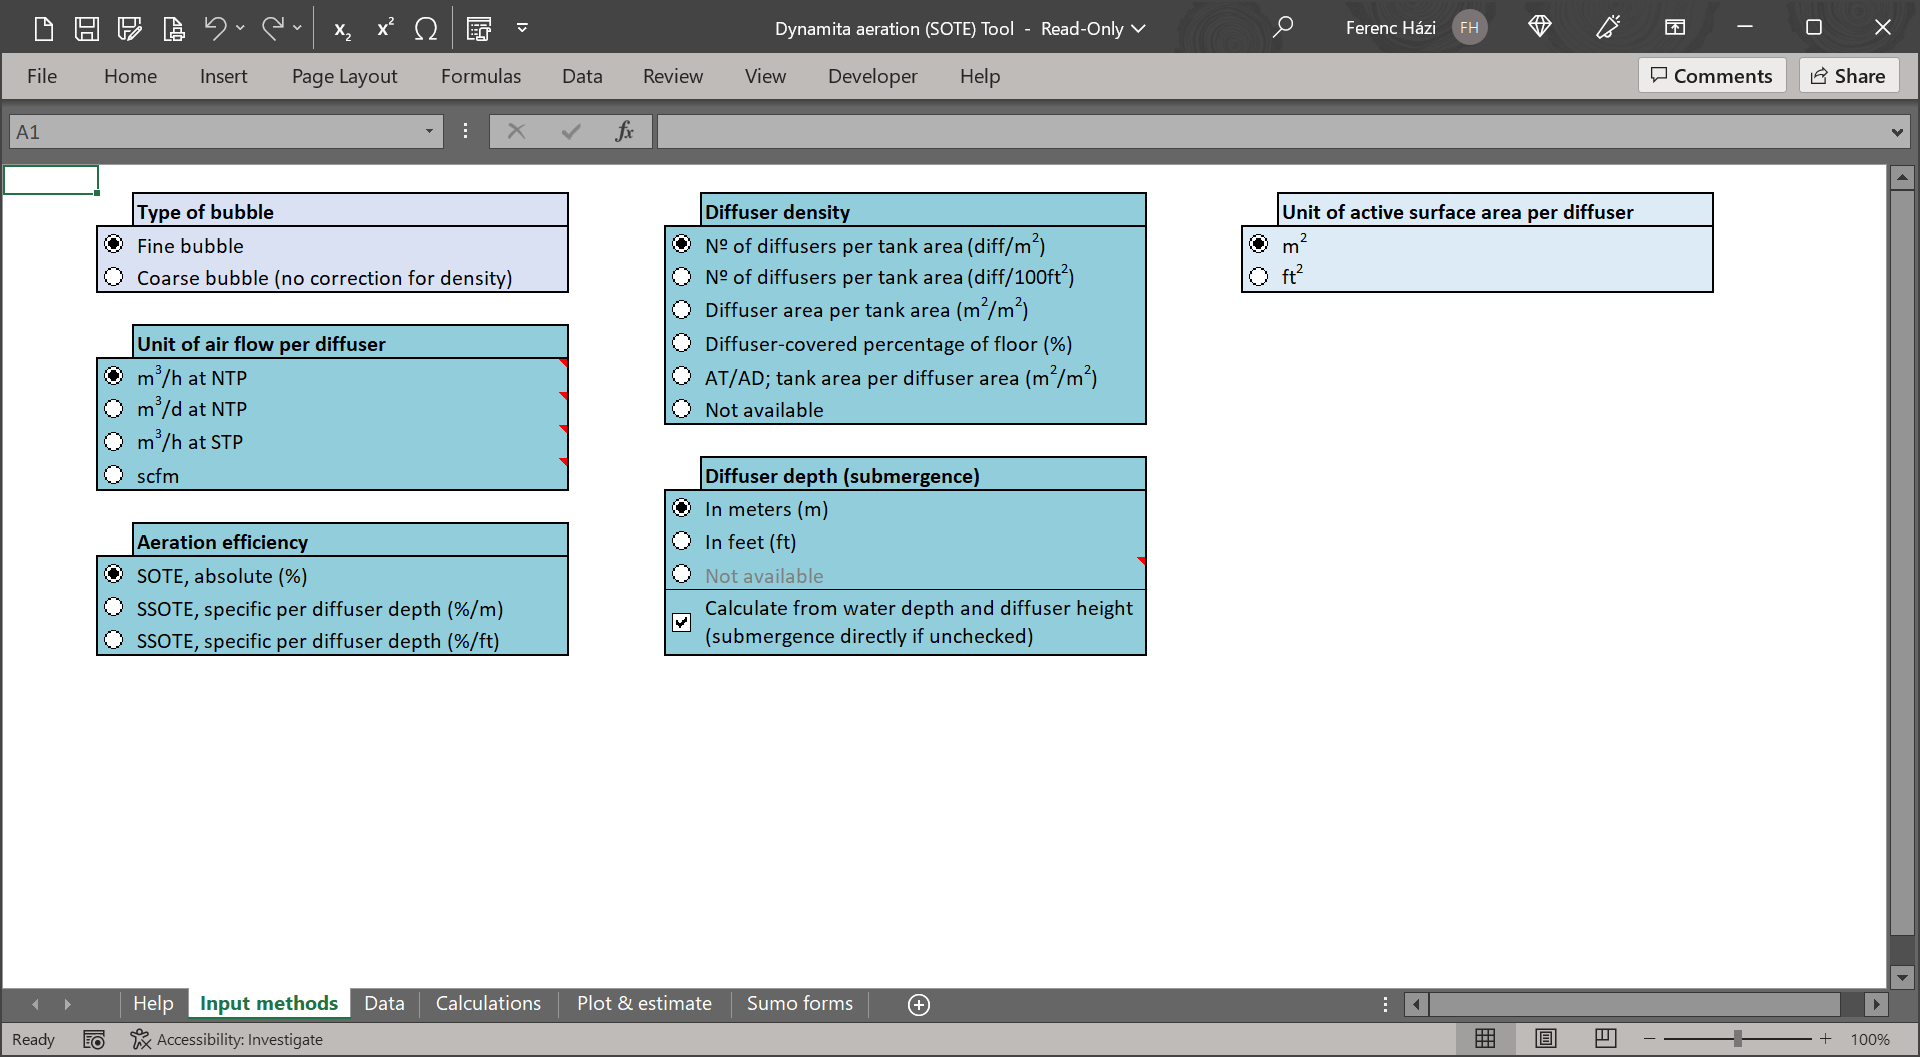1920x1057 pixels.
Task: Click the Undo arrow icon
Action: click(215, 28)
